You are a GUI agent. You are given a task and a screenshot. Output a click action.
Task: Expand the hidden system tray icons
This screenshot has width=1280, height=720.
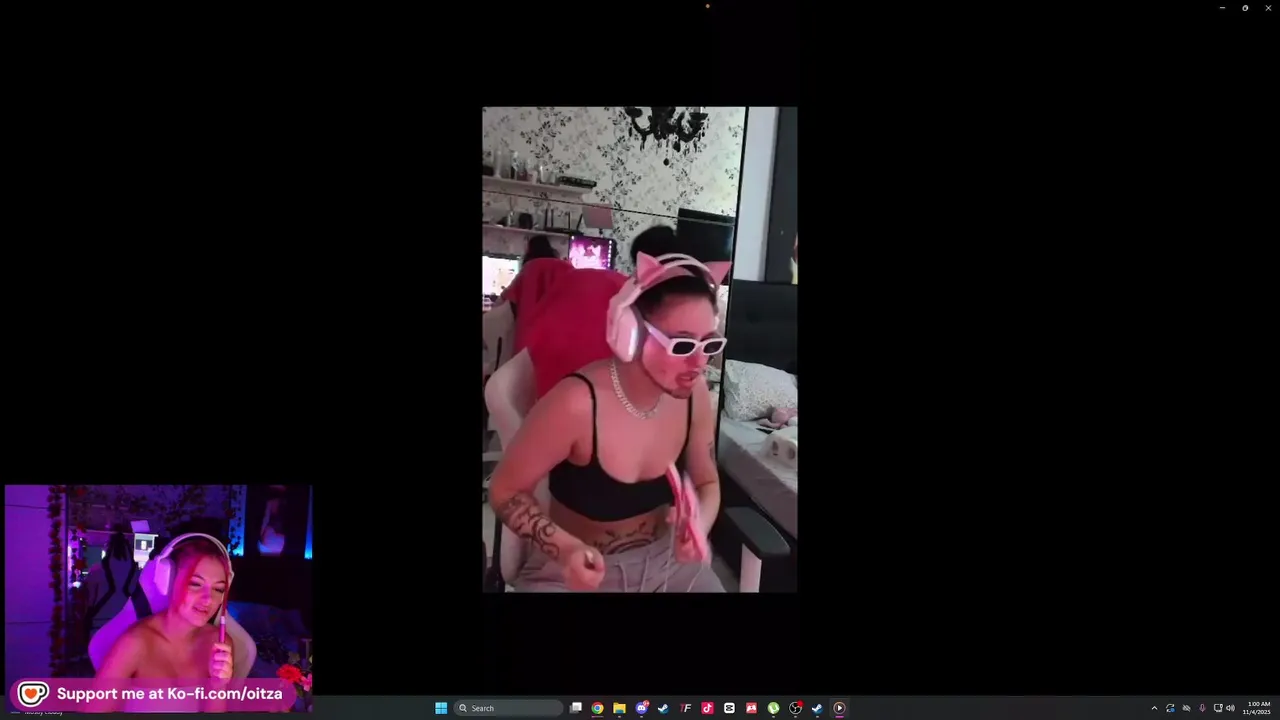click(1154, 708)
